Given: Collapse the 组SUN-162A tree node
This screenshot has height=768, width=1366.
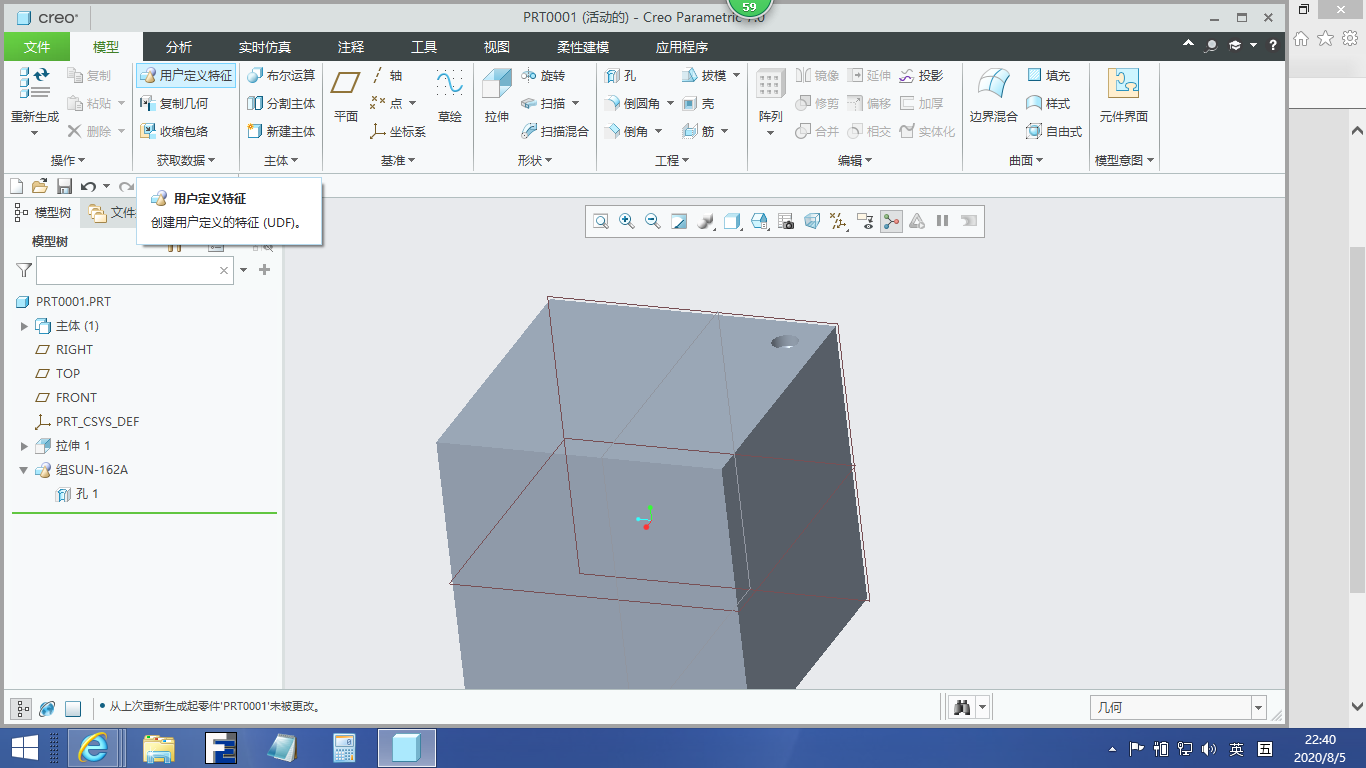Looking at the screenshot, I should point(25,470).
